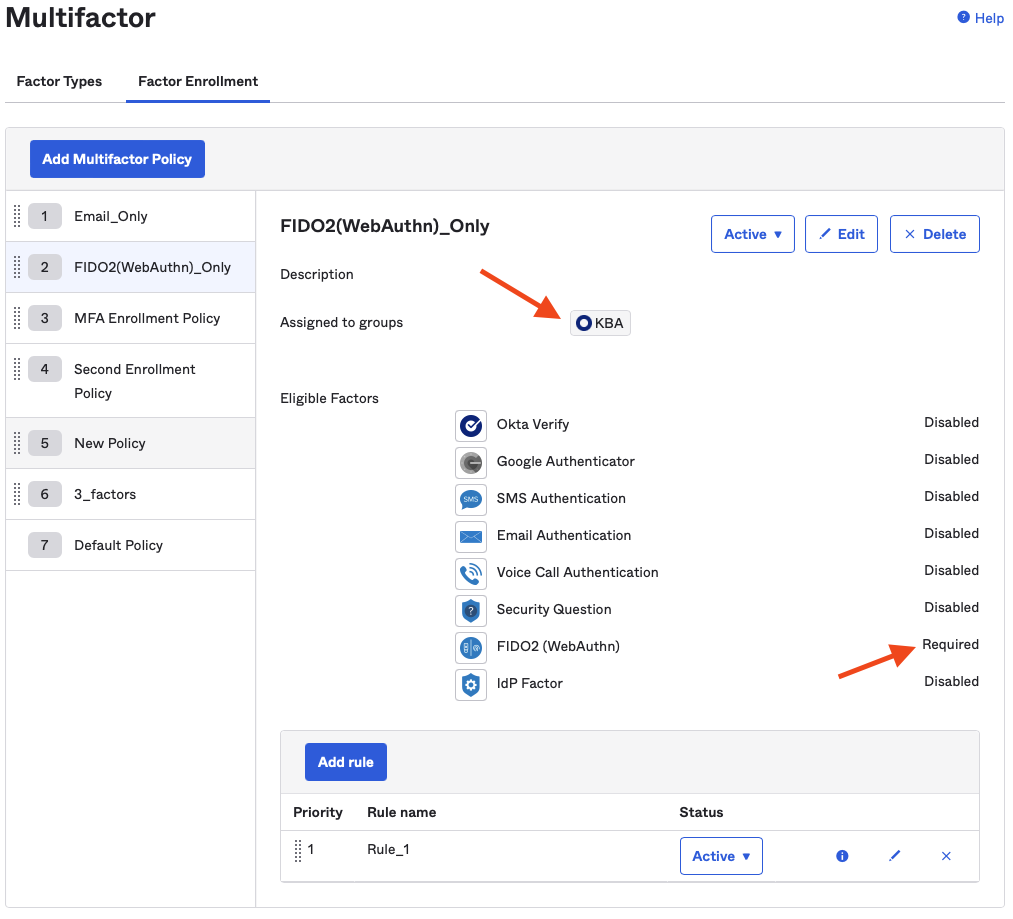Edit Rule_1 with the pencil icon
The width and height of the screenshot is (1013, 919).
point(894,856)
